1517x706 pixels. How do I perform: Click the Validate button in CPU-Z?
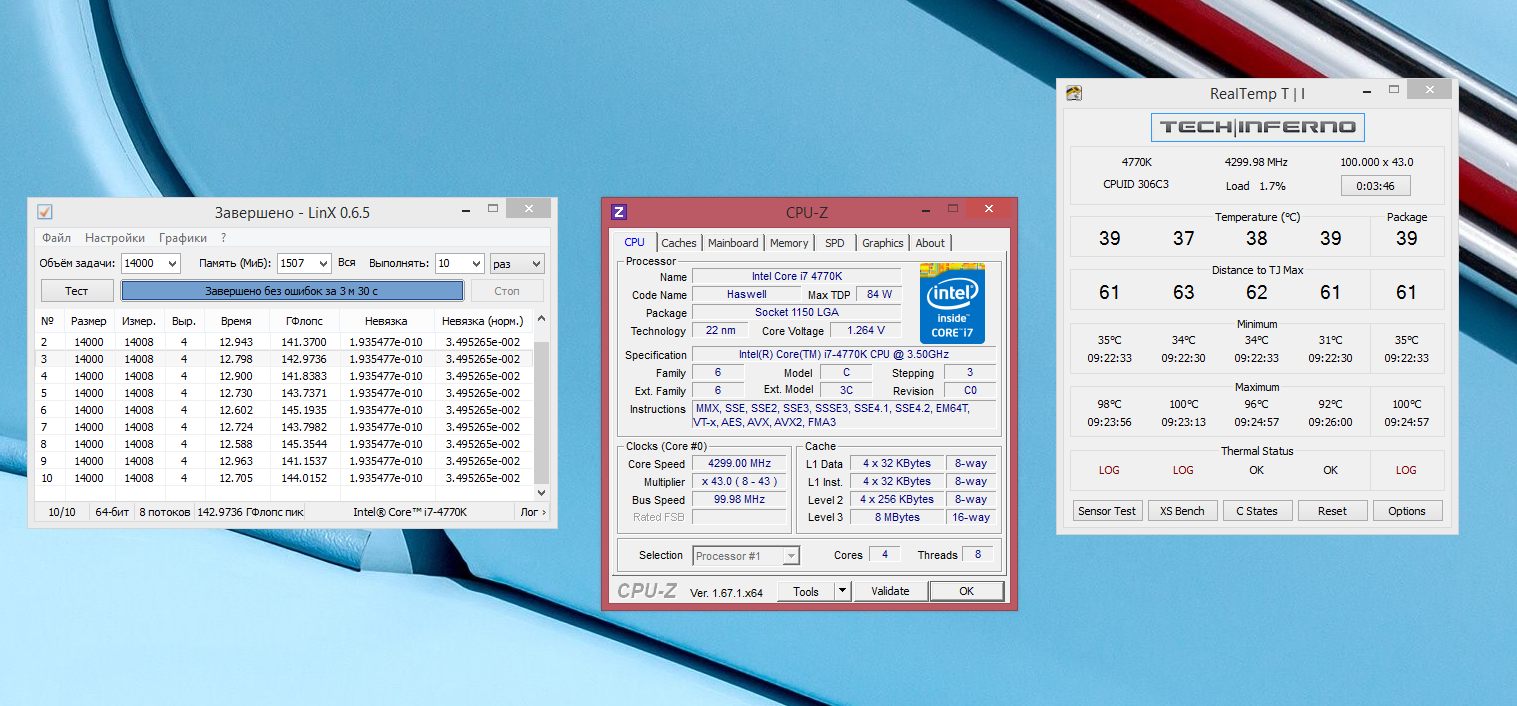(890, 591)
